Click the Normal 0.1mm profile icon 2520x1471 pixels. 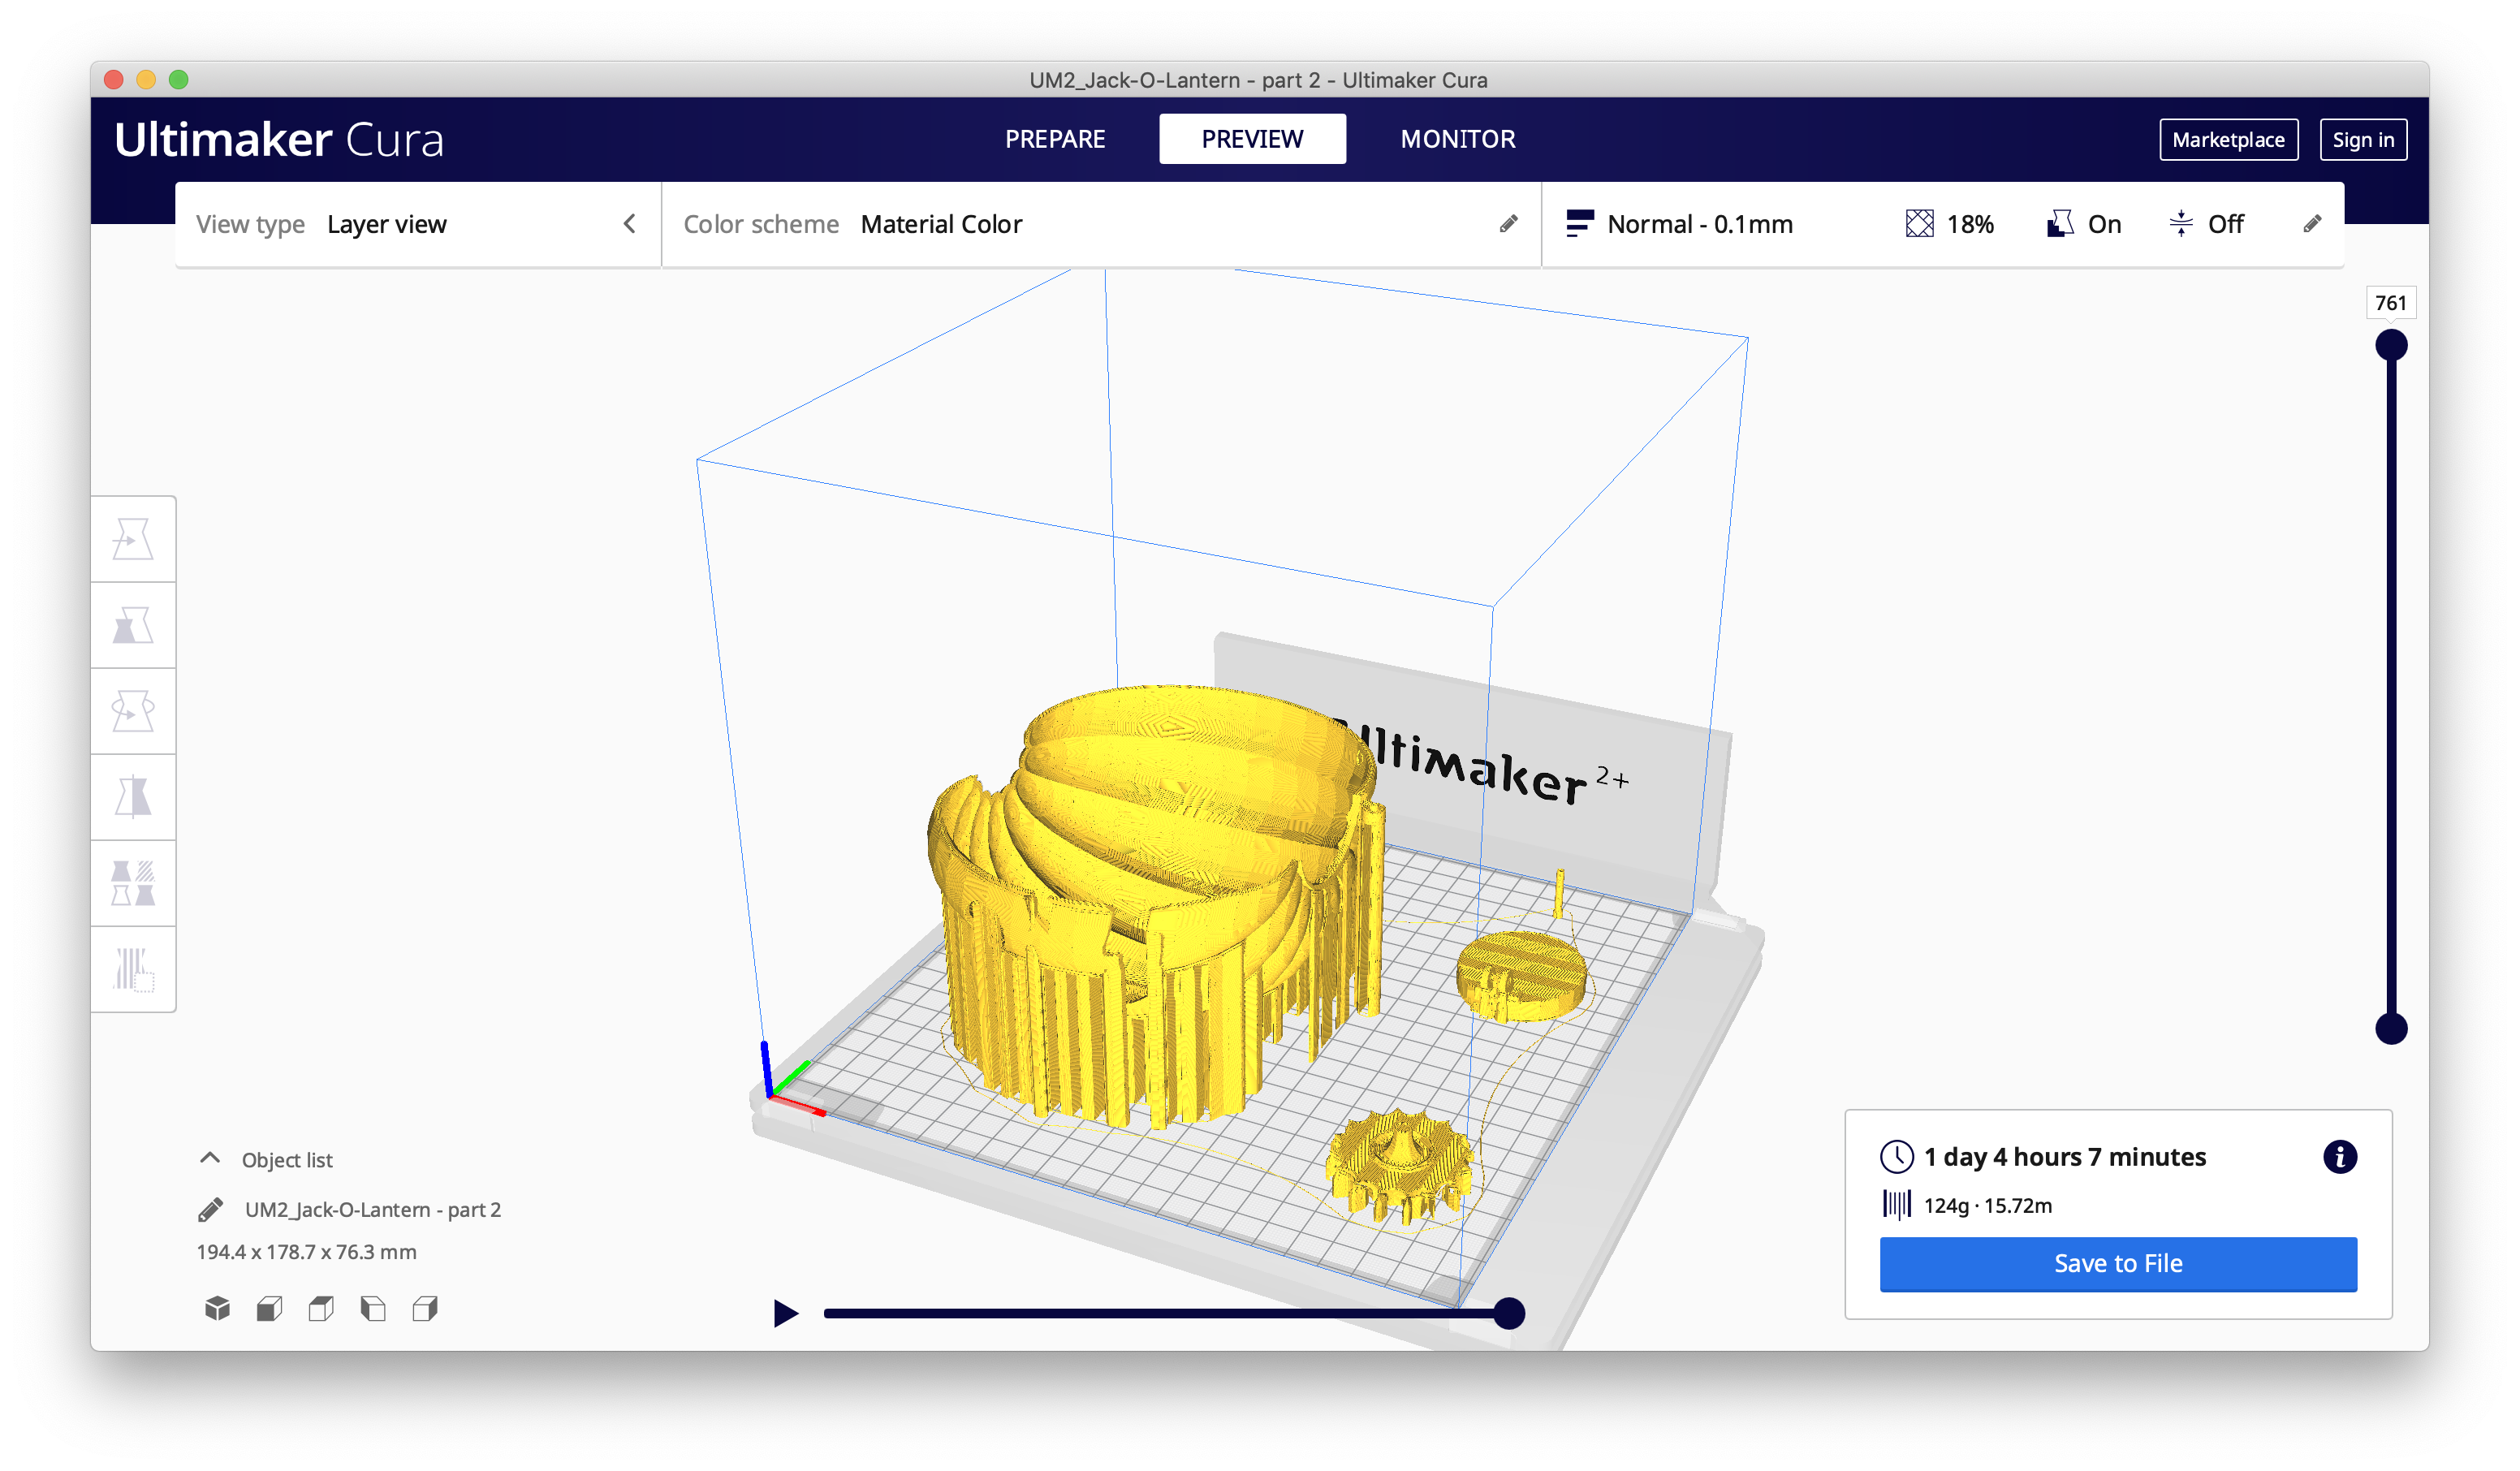(1579, 224)
